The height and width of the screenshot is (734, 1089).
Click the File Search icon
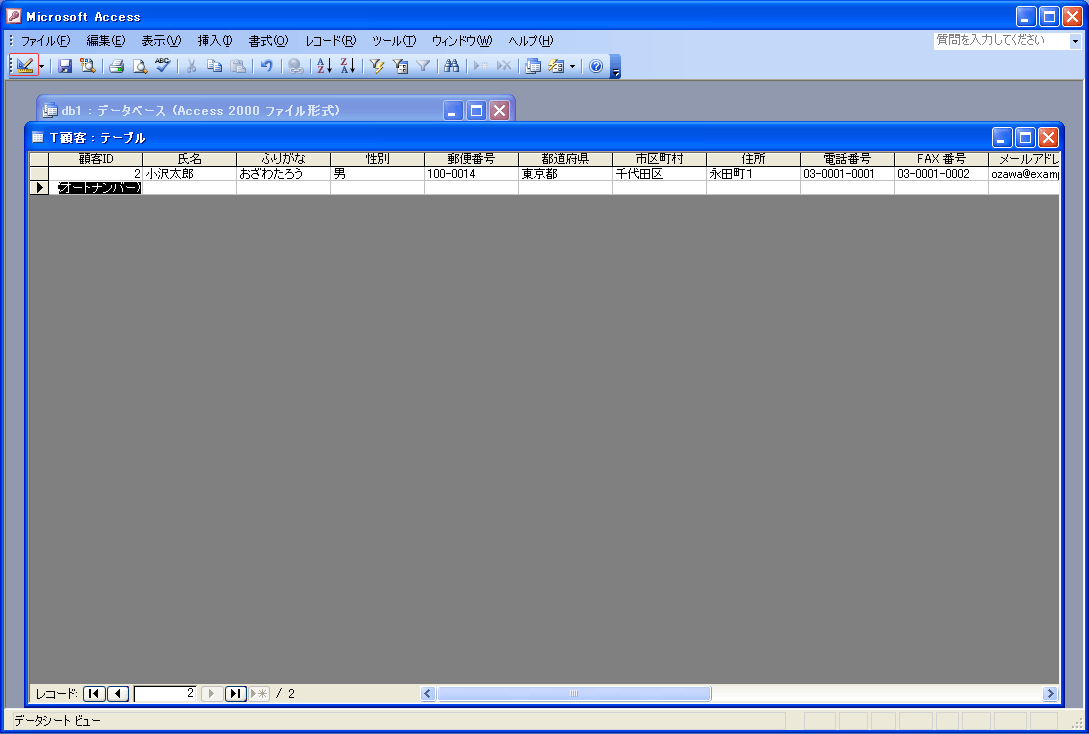88,66
